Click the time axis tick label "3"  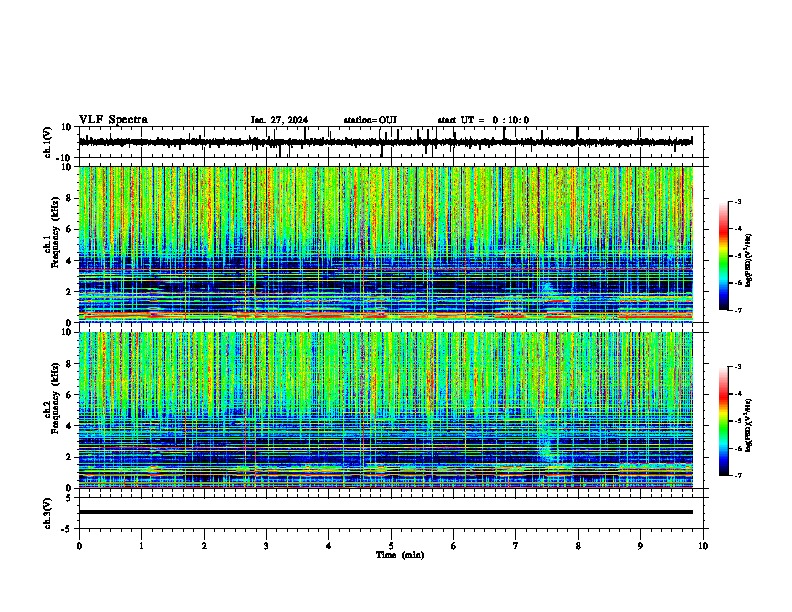click(266, 546)
